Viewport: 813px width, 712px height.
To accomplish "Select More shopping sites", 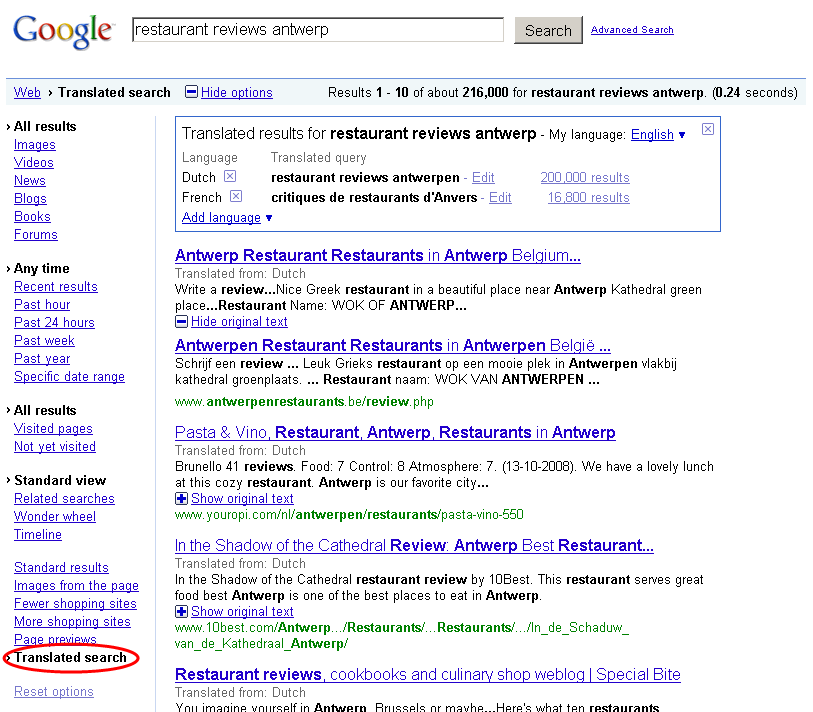I will coord(72,622).
